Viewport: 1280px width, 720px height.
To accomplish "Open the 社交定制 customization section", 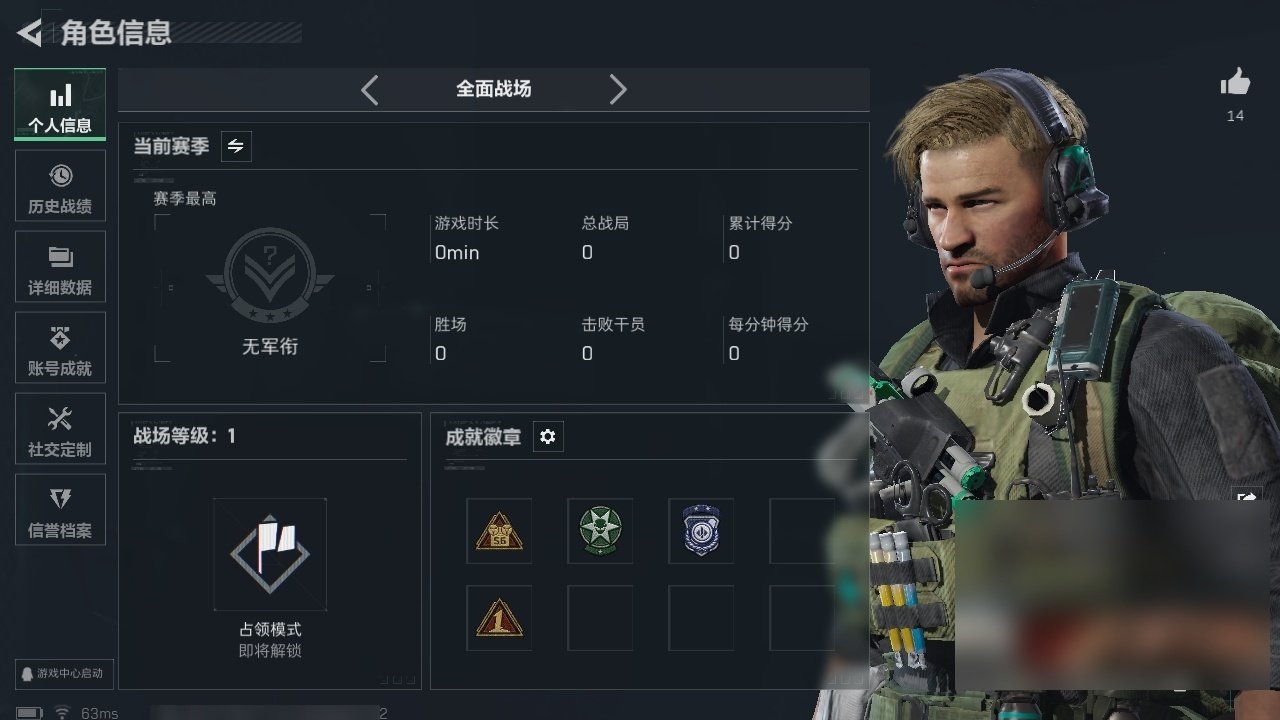I will tap(60, 430).
